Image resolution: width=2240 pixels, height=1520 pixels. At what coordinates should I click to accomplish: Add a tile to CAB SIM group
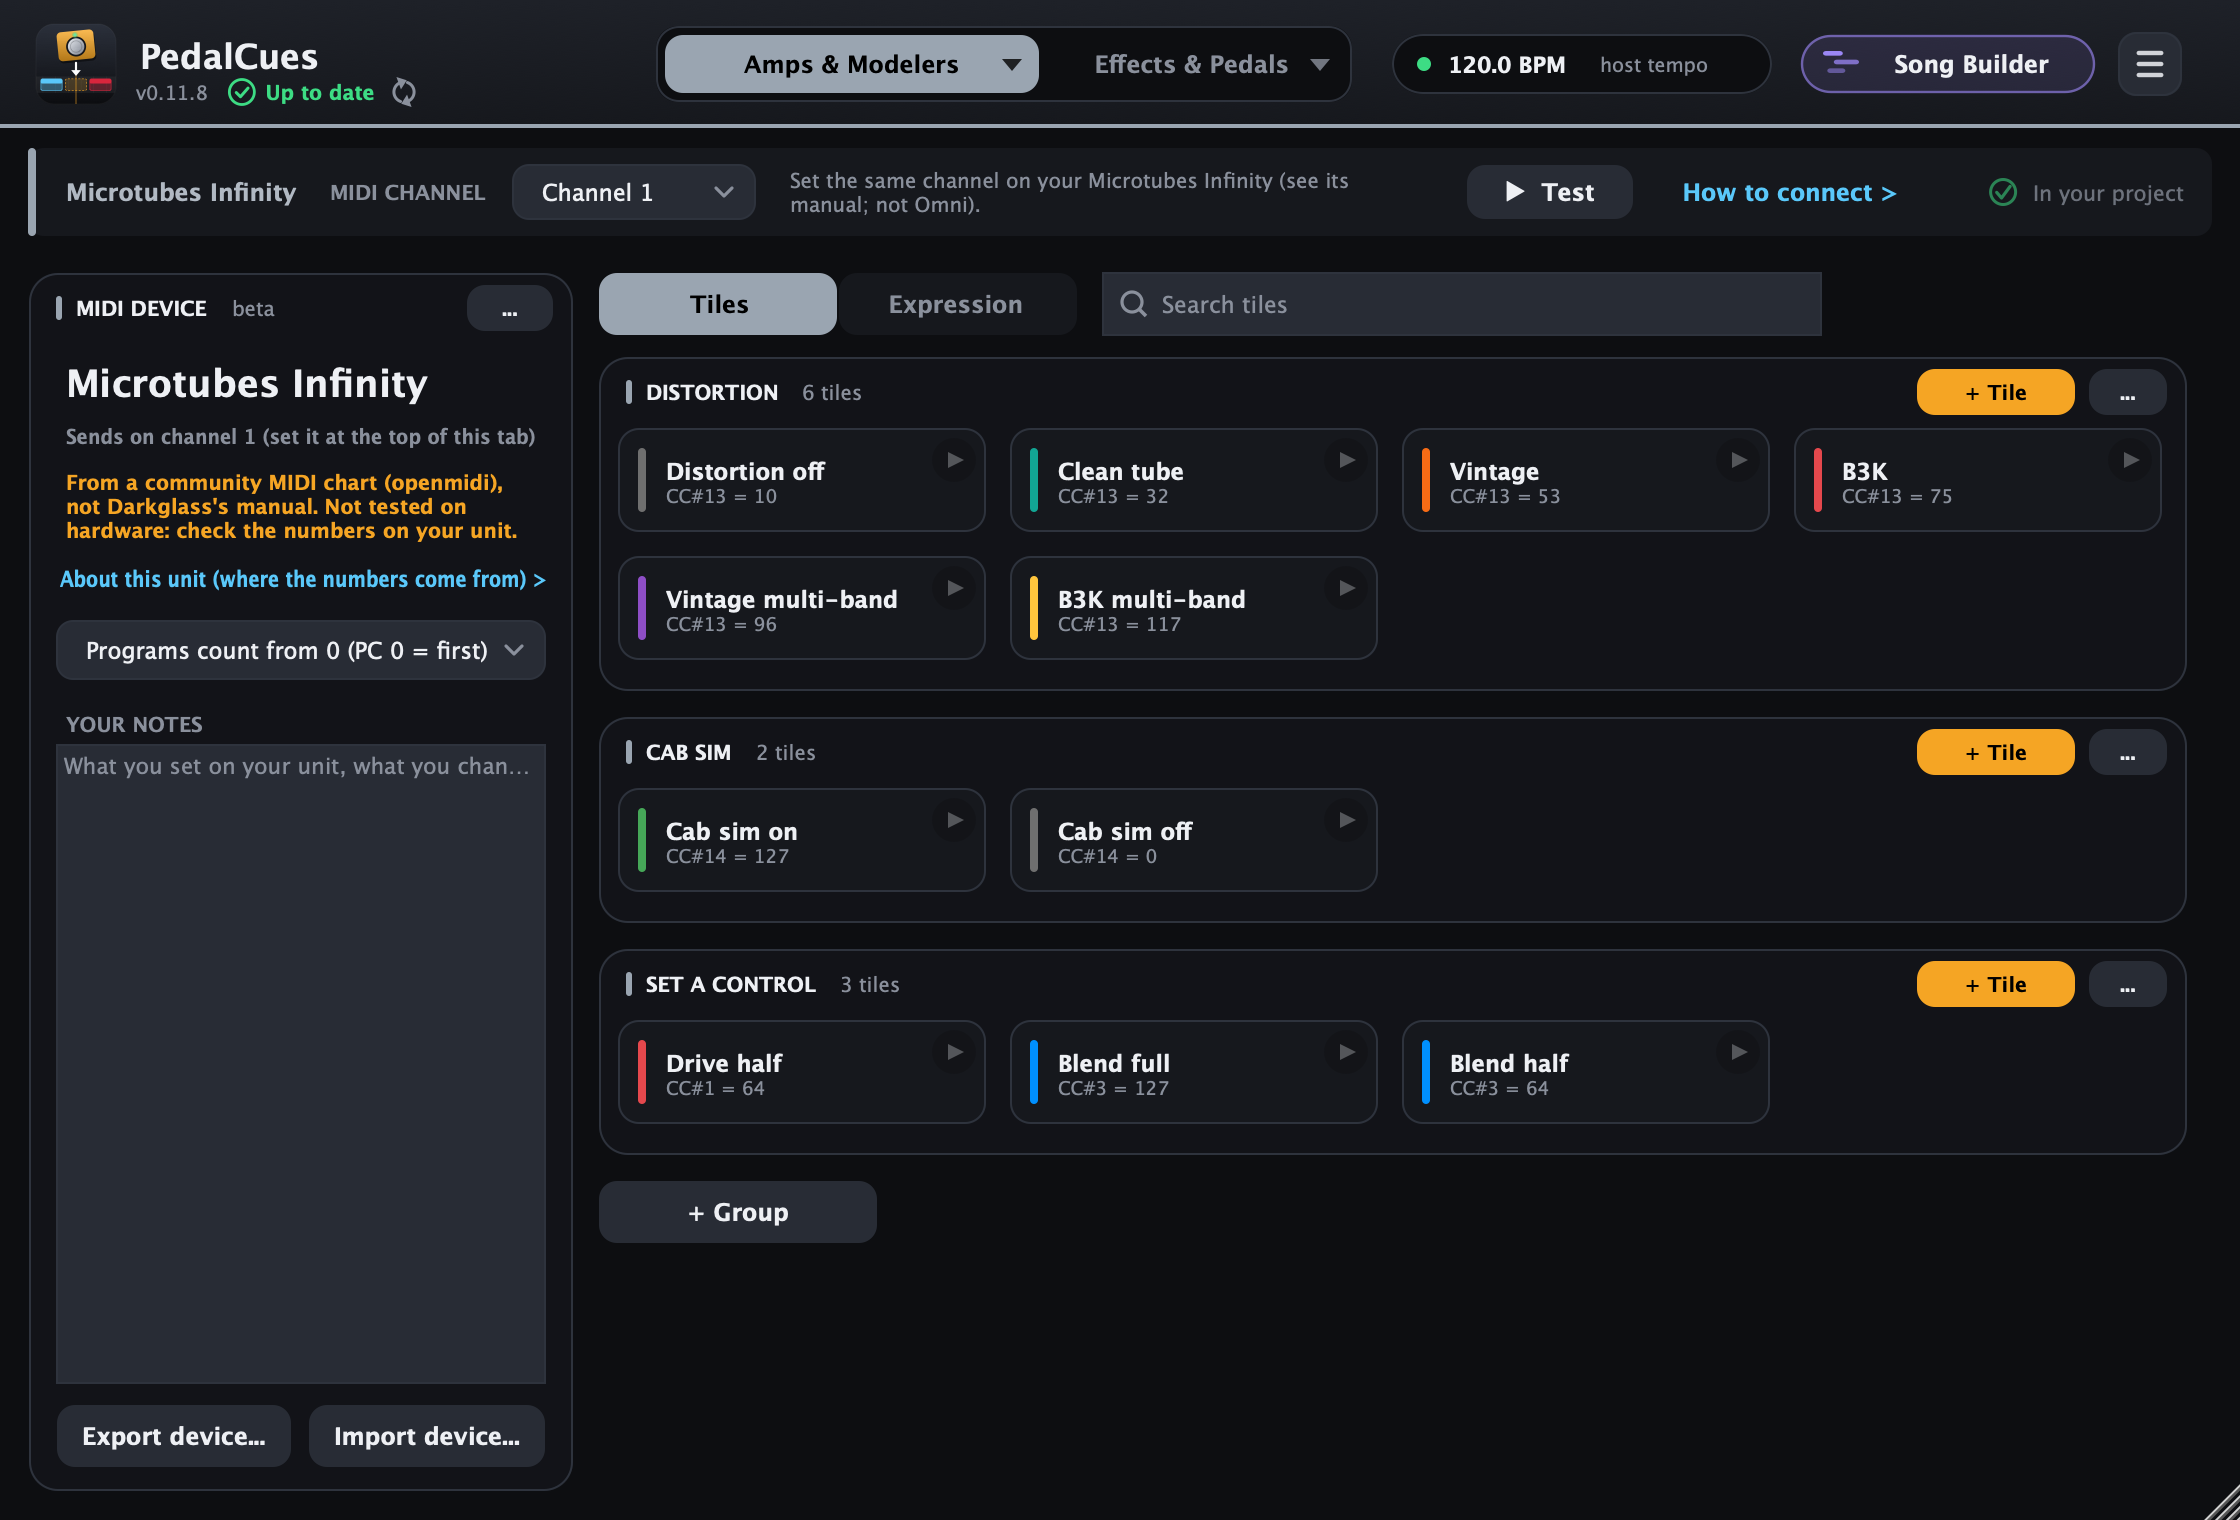[x=1995, y=753]
